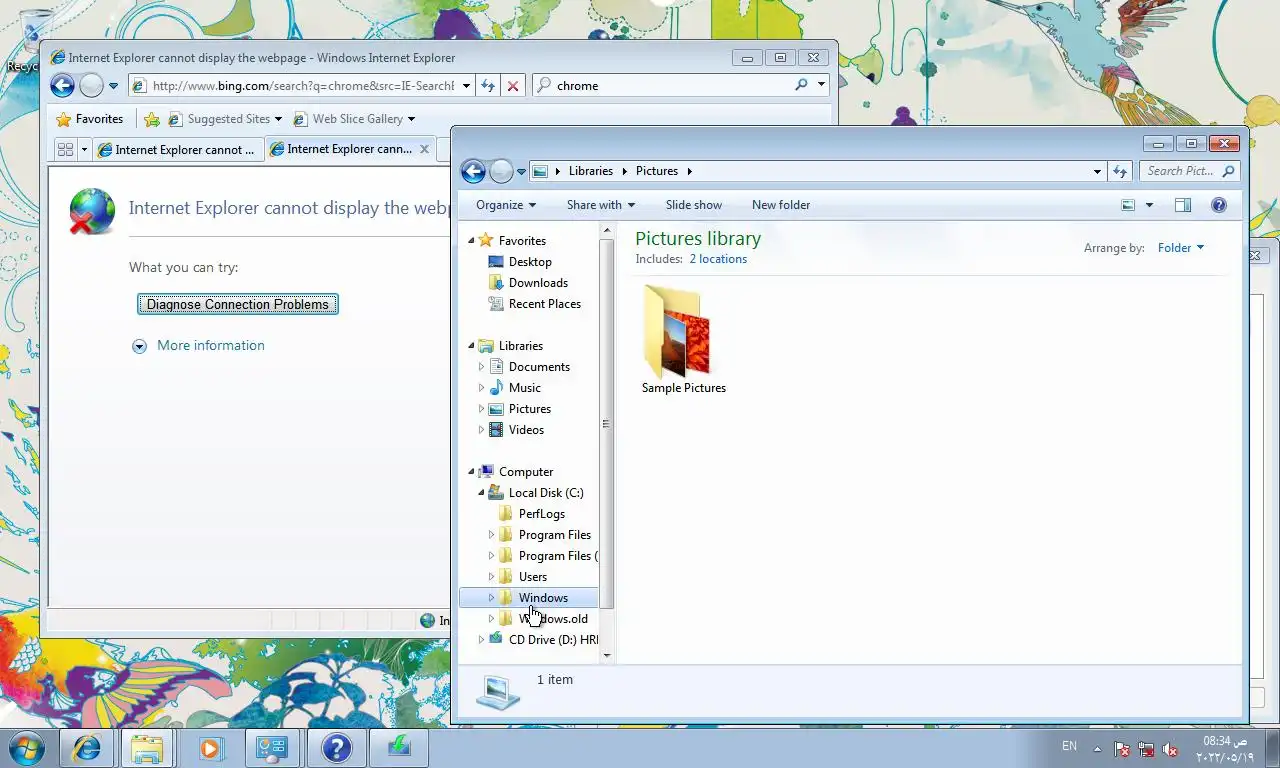
Task: Click the change view icon in Explorer toolbar
Action: coord(1128,205)
